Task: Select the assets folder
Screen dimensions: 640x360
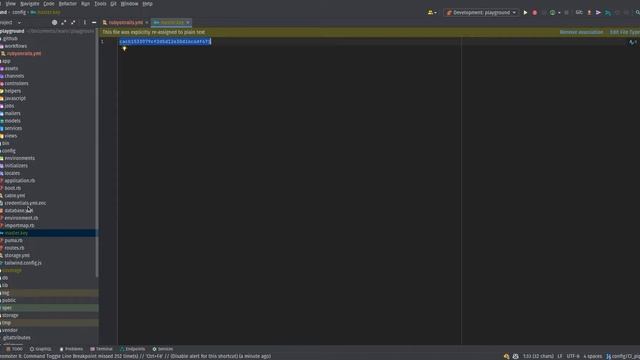Action: 11,69
